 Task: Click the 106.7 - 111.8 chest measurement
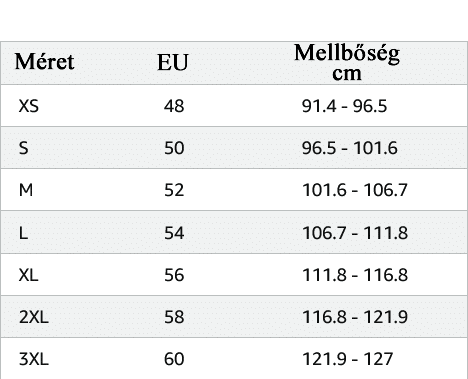coord(355,233)
